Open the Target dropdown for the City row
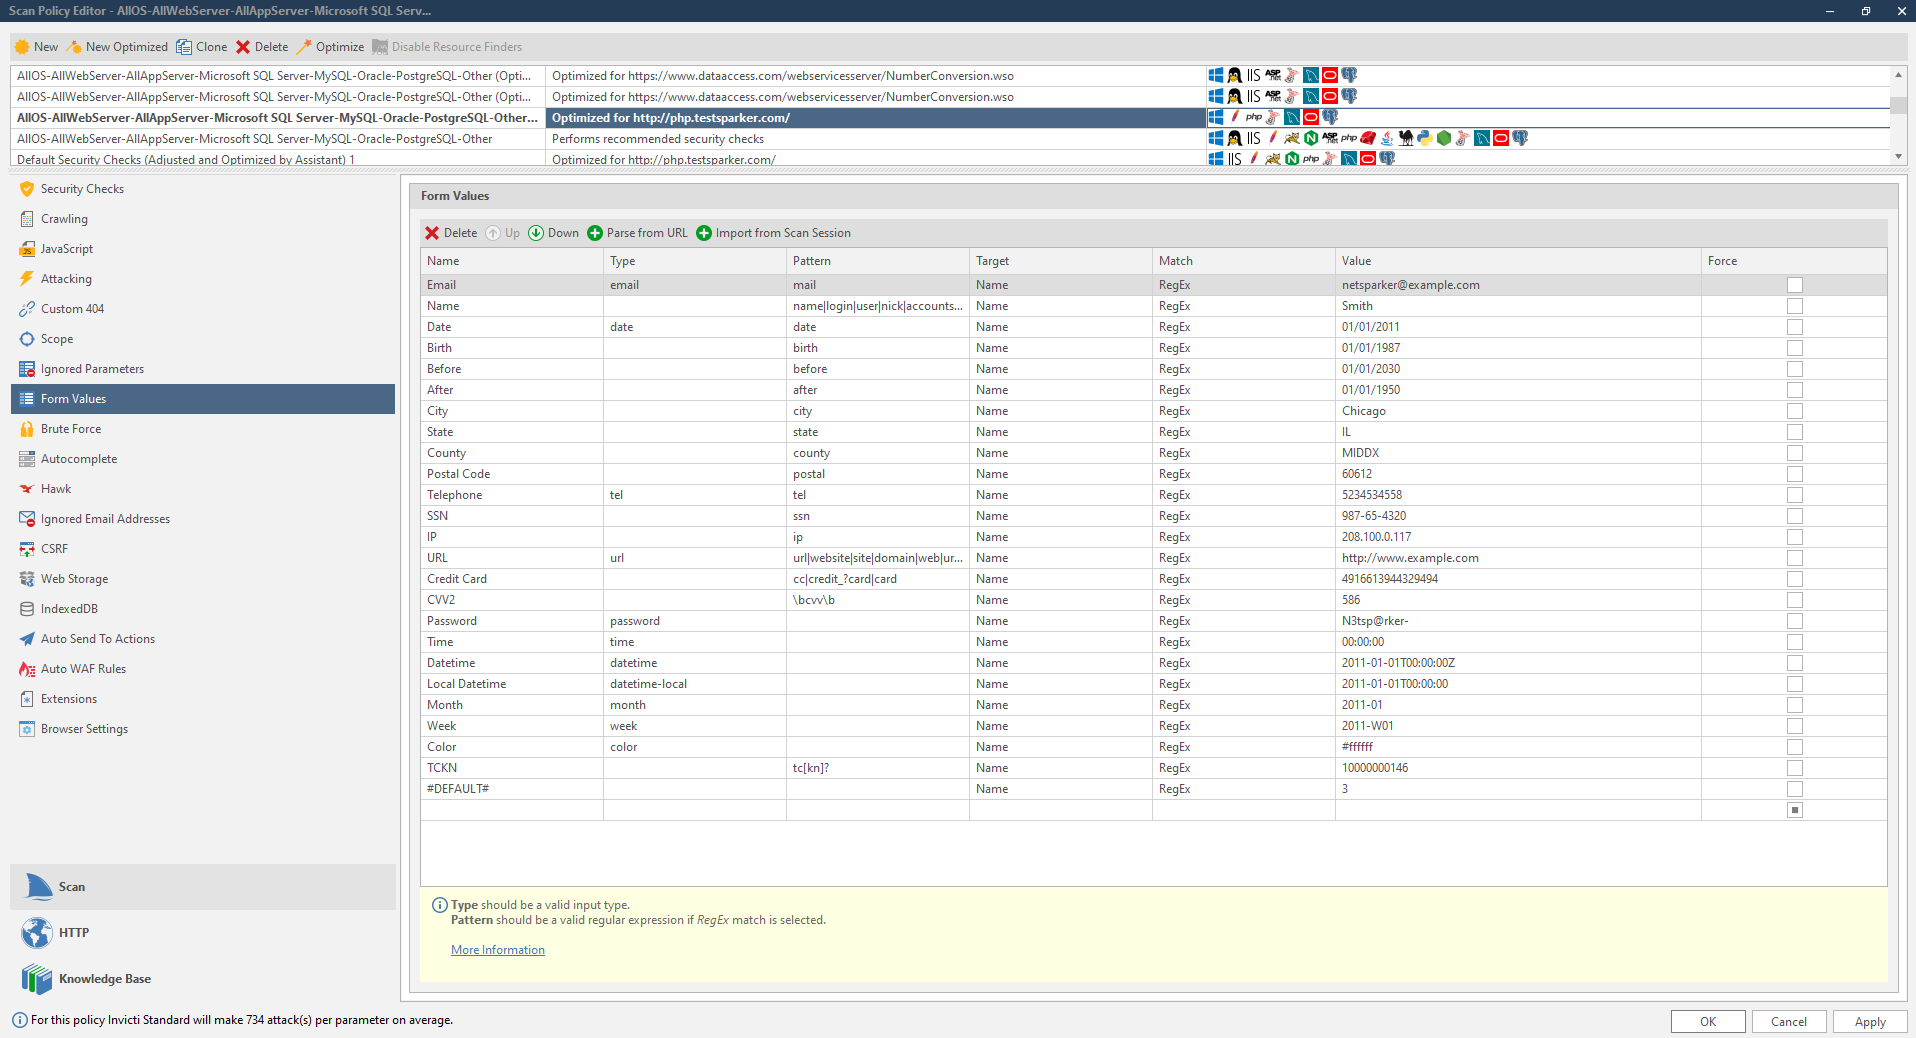The image size is (1916, 1038). pyautogui.click(x=1060, y=410)
